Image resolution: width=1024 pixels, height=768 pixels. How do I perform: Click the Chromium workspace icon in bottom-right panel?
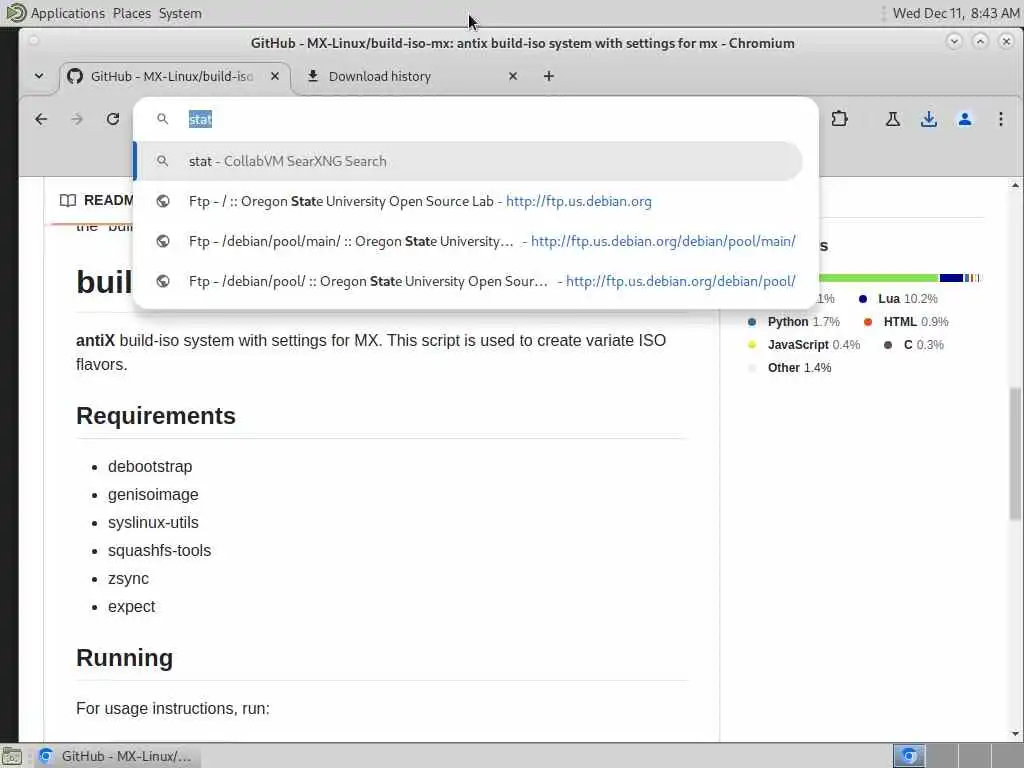coord(908,756)
